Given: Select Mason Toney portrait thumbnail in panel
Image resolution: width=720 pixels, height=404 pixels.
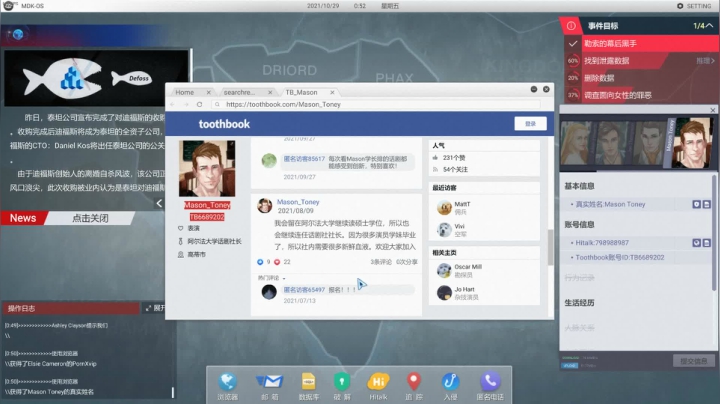Looking at the screenshot, I should (692, 143).
